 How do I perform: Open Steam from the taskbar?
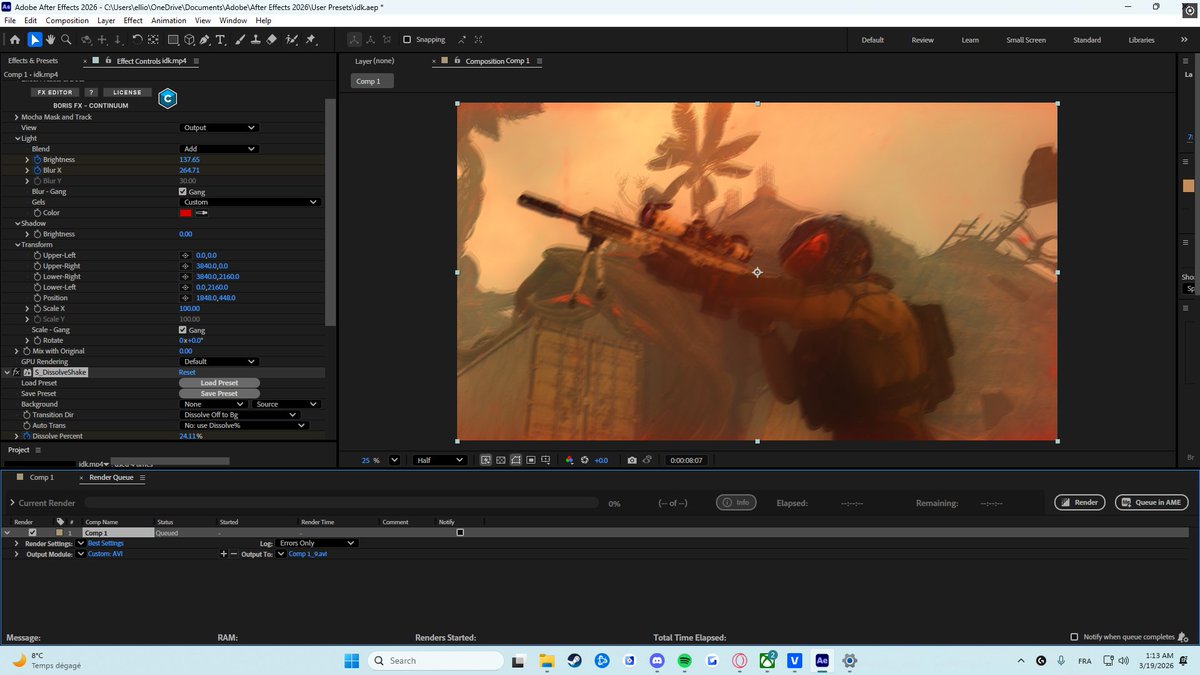click(x=574, y=660)
